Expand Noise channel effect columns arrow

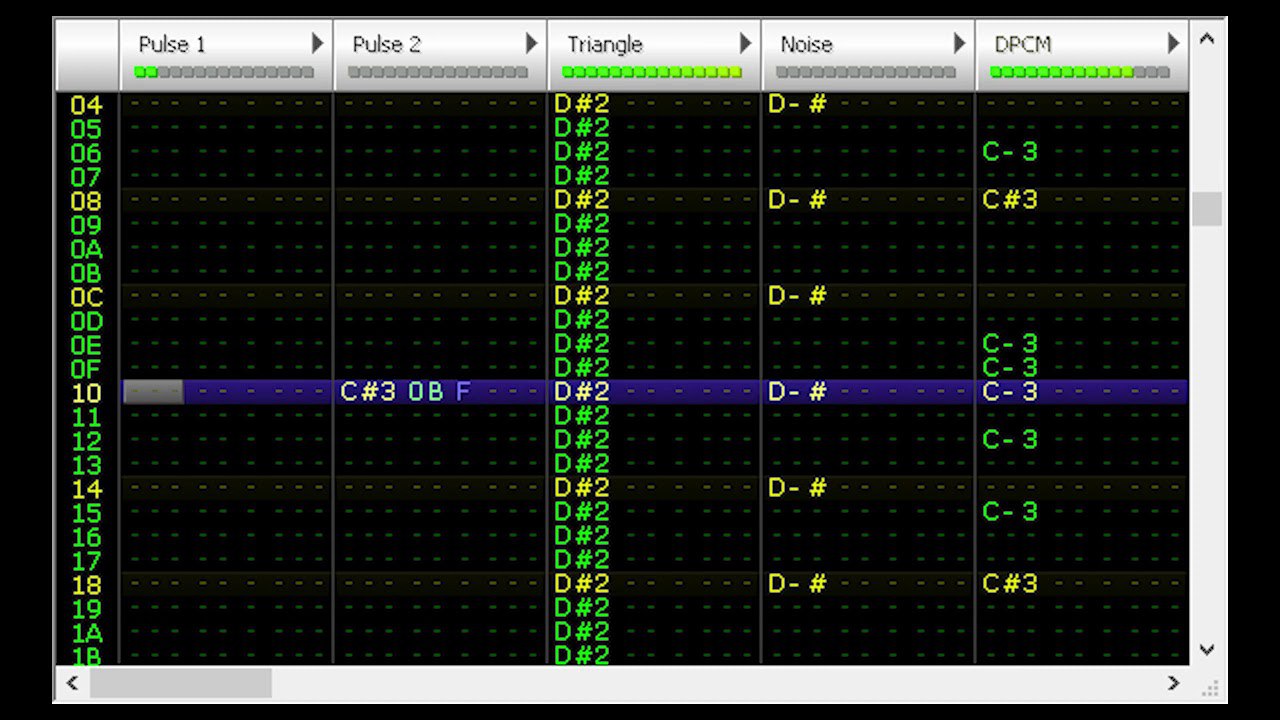coord(960,43)
